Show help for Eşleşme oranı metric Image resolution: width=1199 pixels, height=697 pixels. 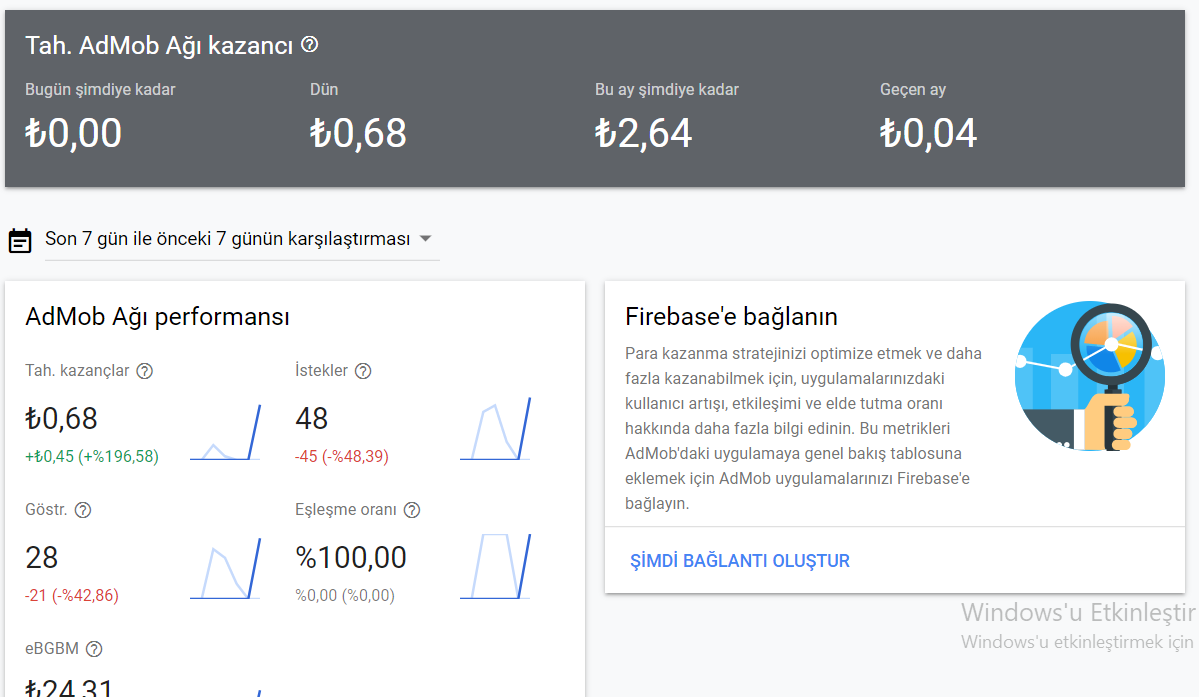pos(412,510)
